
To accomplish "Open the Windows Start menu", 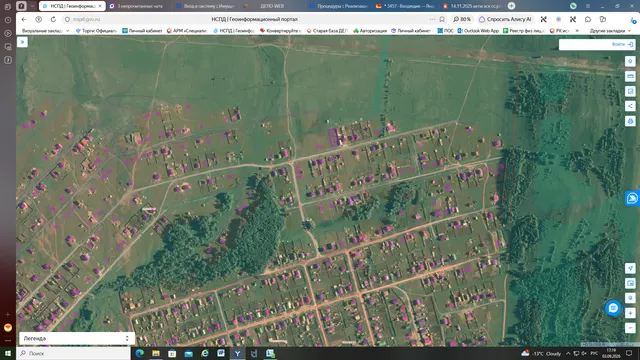I will click(x=8, y=353).
